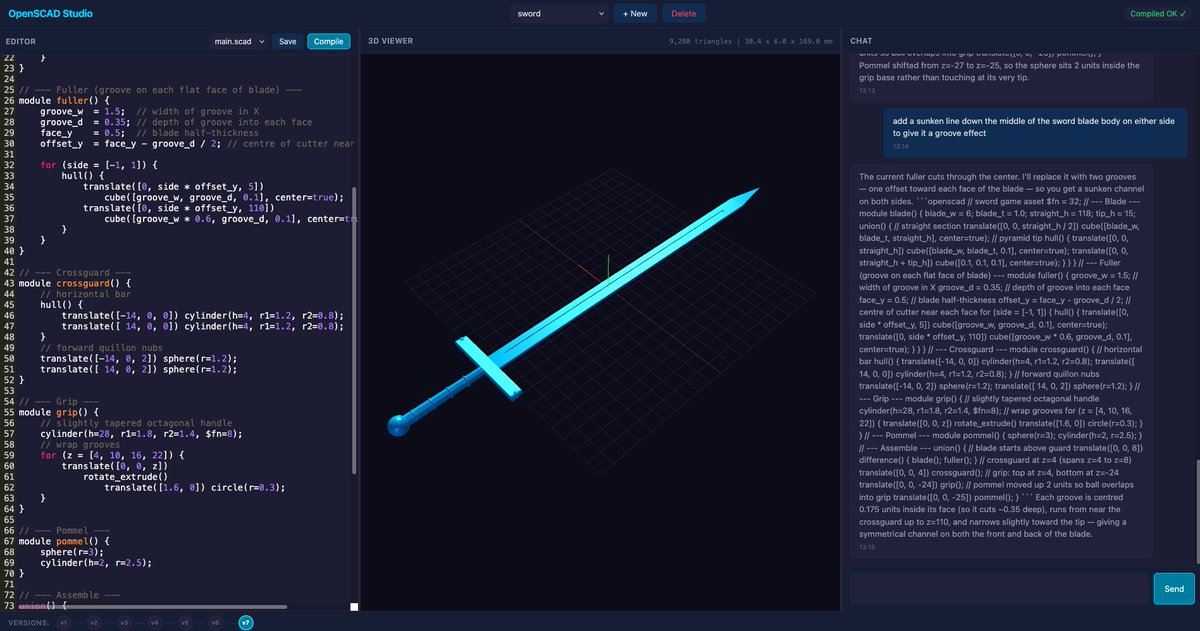
Task: Click the 13:15 chat timestamp
Action: [x=867, y=547]
